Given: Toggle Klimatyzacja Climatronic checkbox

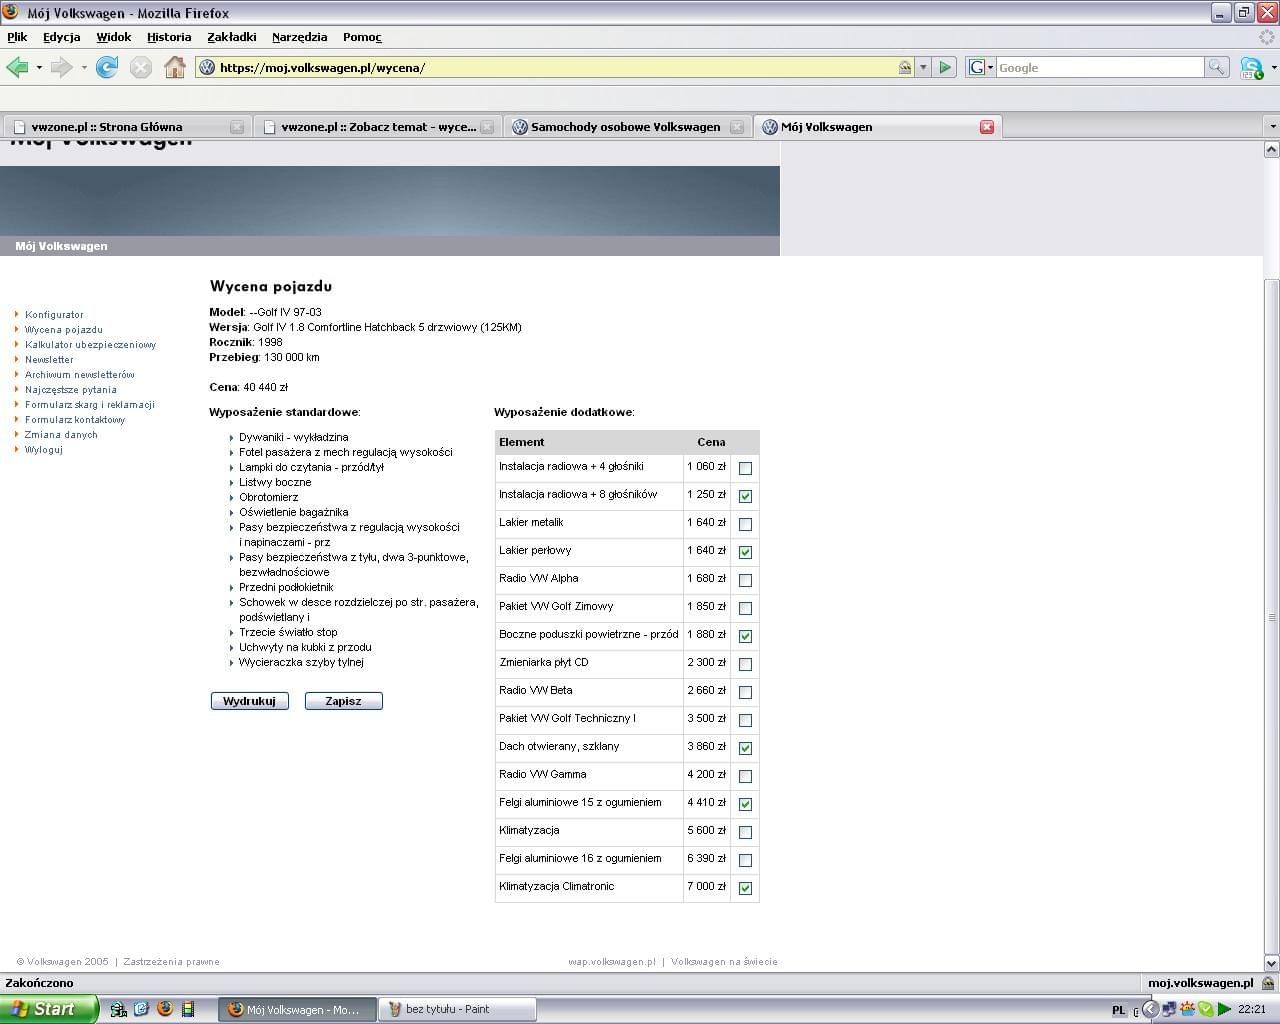Looking at the screenshot, I should coord(745,888).
